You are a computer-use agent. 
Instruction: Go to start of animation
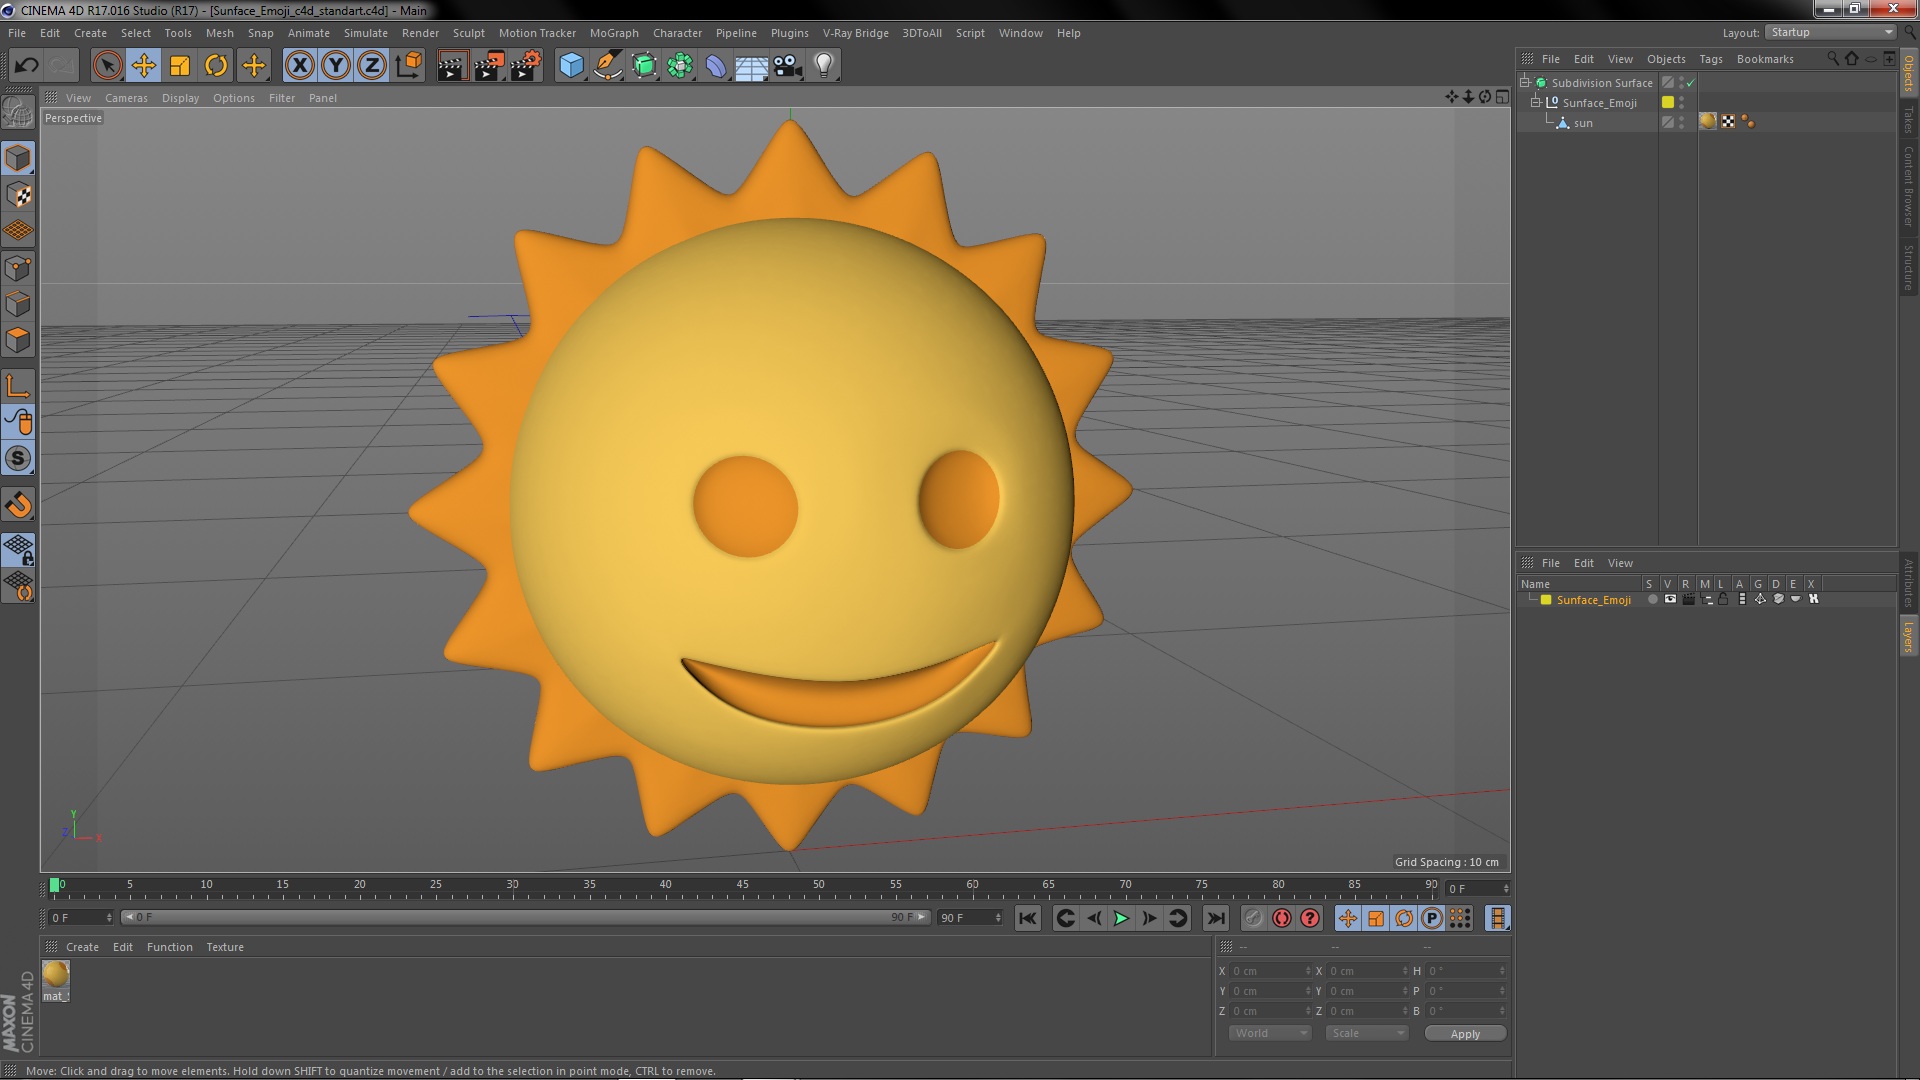tap(1027, 918)
